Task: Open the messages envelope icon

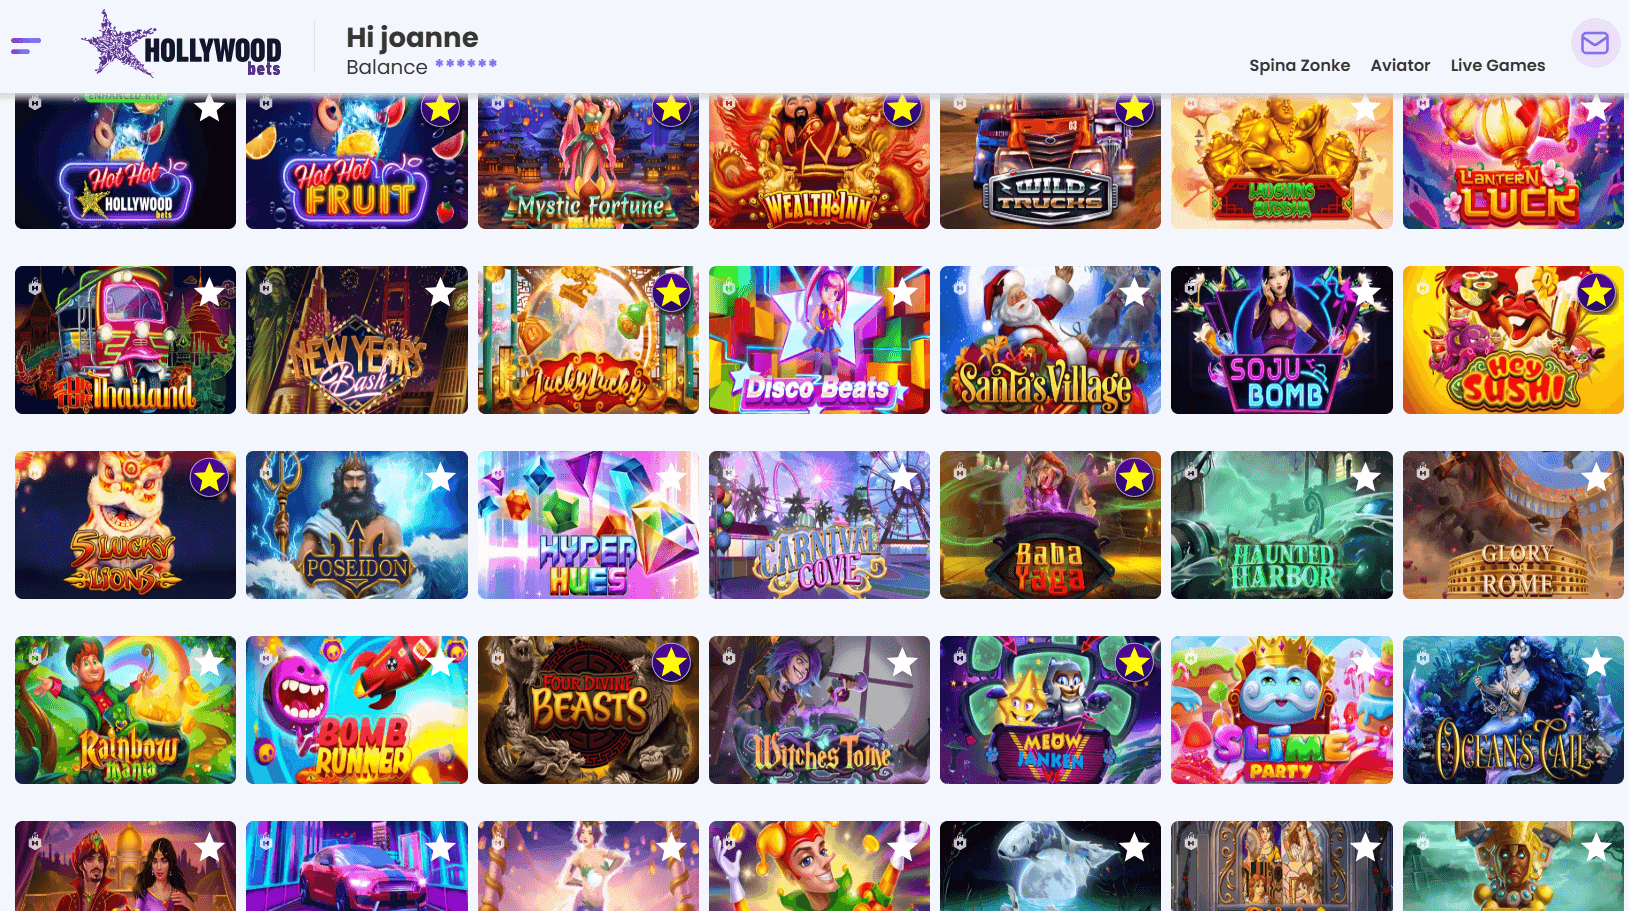Action: point(1594,43)
